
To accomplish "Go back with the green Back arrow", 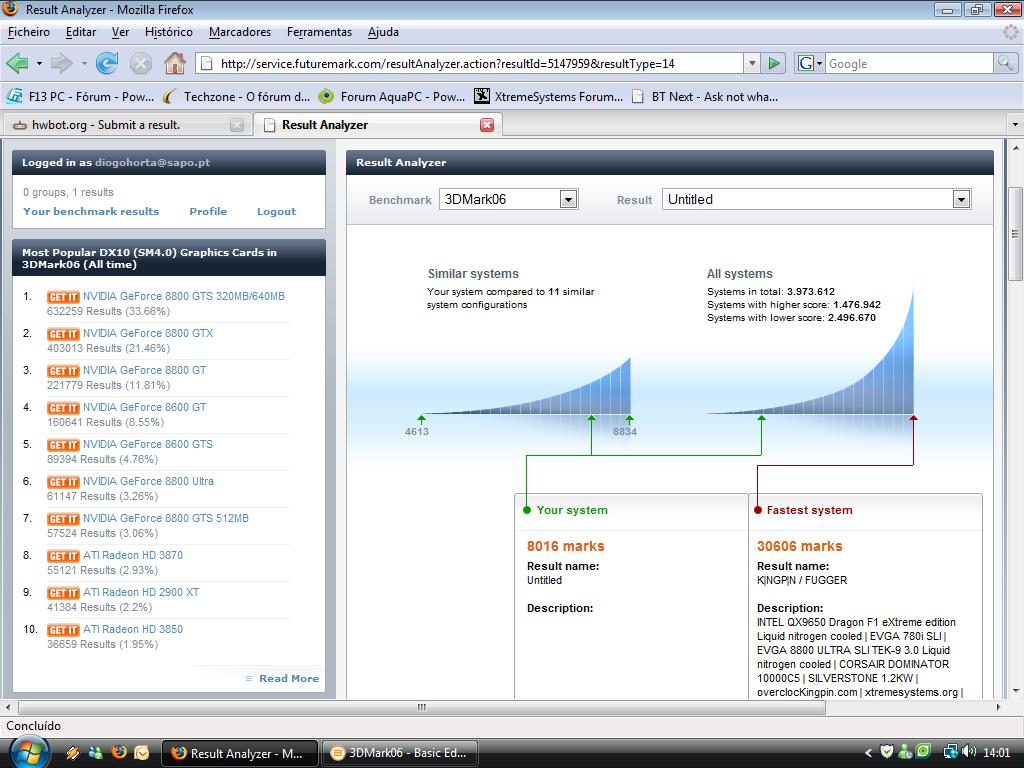I will click(18, 63).
